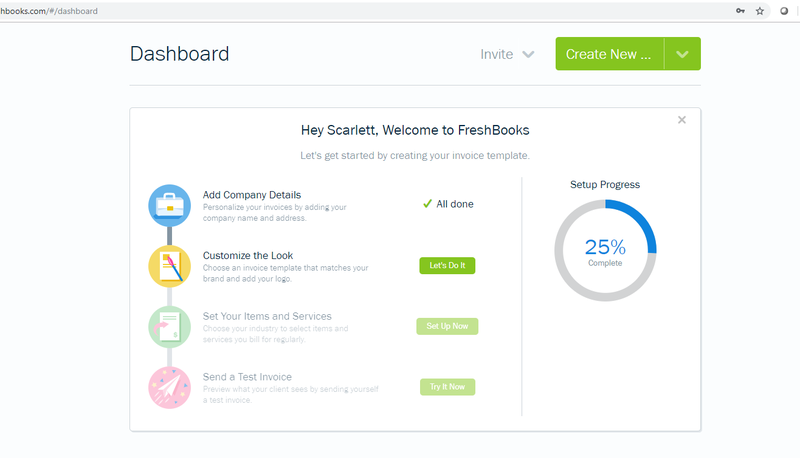The width and height of the screenshot is (800, 458).
Task: Dismiss the welcome panel with the X
Action: [x=682, y=120]
